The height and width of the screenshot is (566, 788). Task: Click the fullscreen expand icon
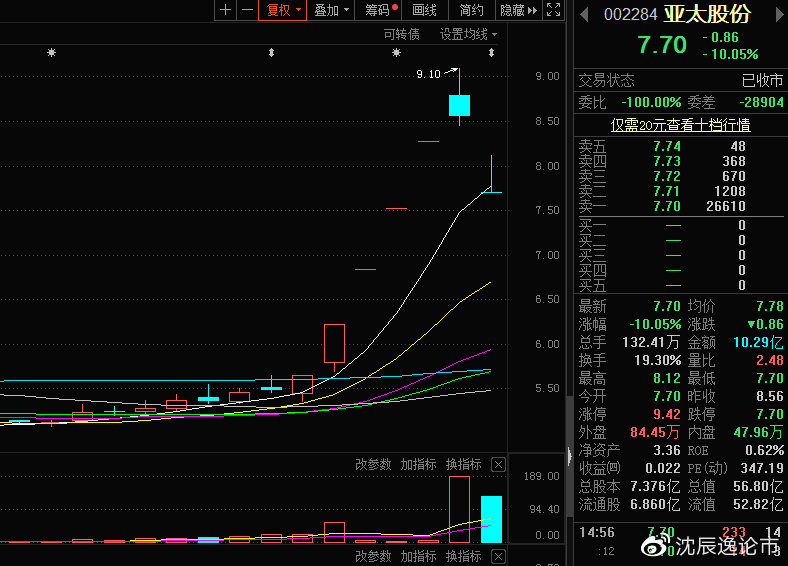555,10
